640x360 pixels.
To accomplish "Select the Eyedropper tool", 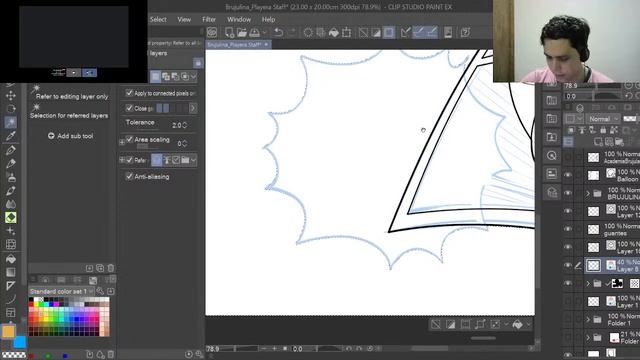I will (11, 136).
